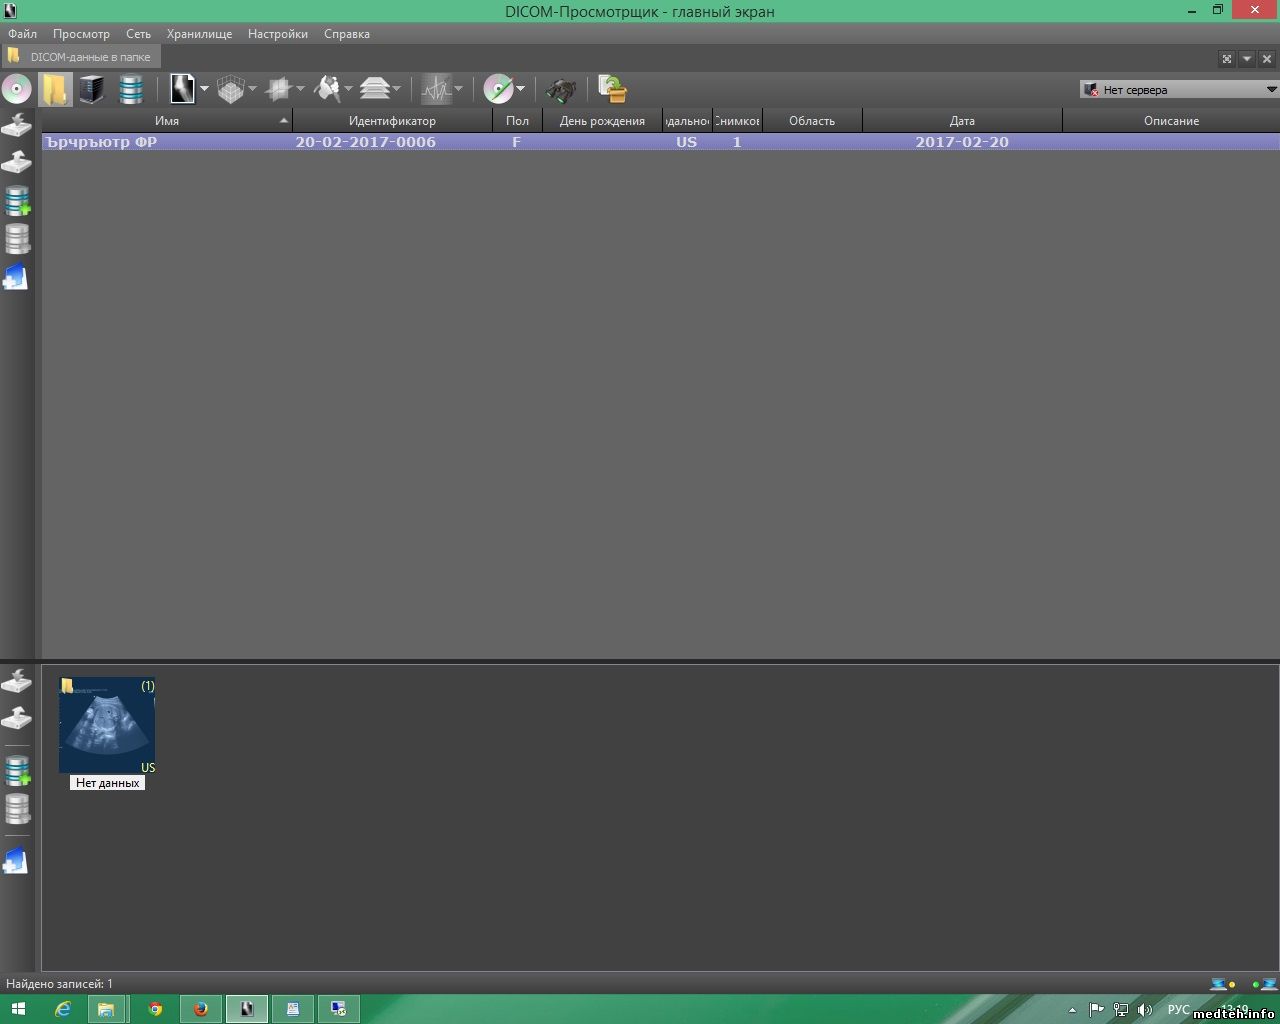The width and height of the screenshot is (1280, 1024).
Task: Open the X-ray image viewer icon
Action: click(182, 89)
